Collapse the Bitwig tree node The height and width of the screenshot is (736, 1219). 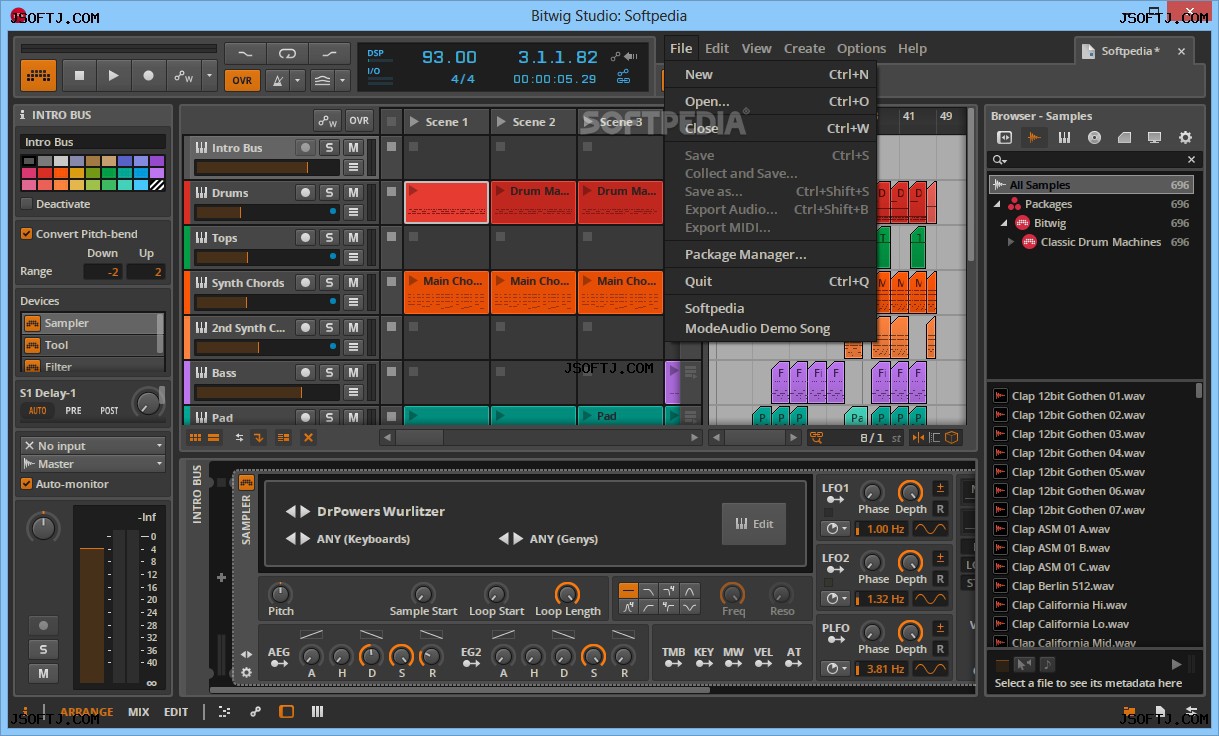(1005, 223)
